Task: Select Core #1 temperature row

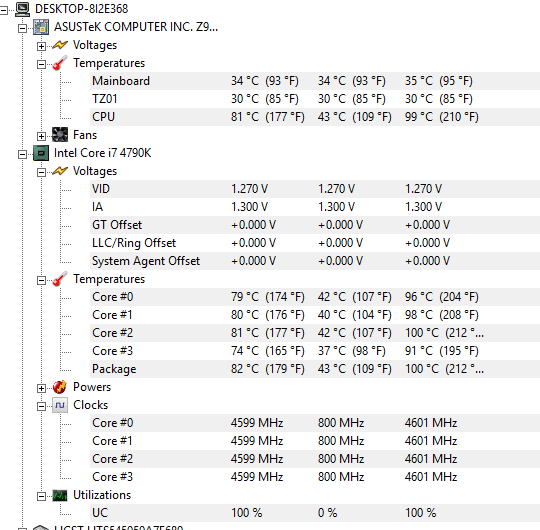Action: (315, 315)
